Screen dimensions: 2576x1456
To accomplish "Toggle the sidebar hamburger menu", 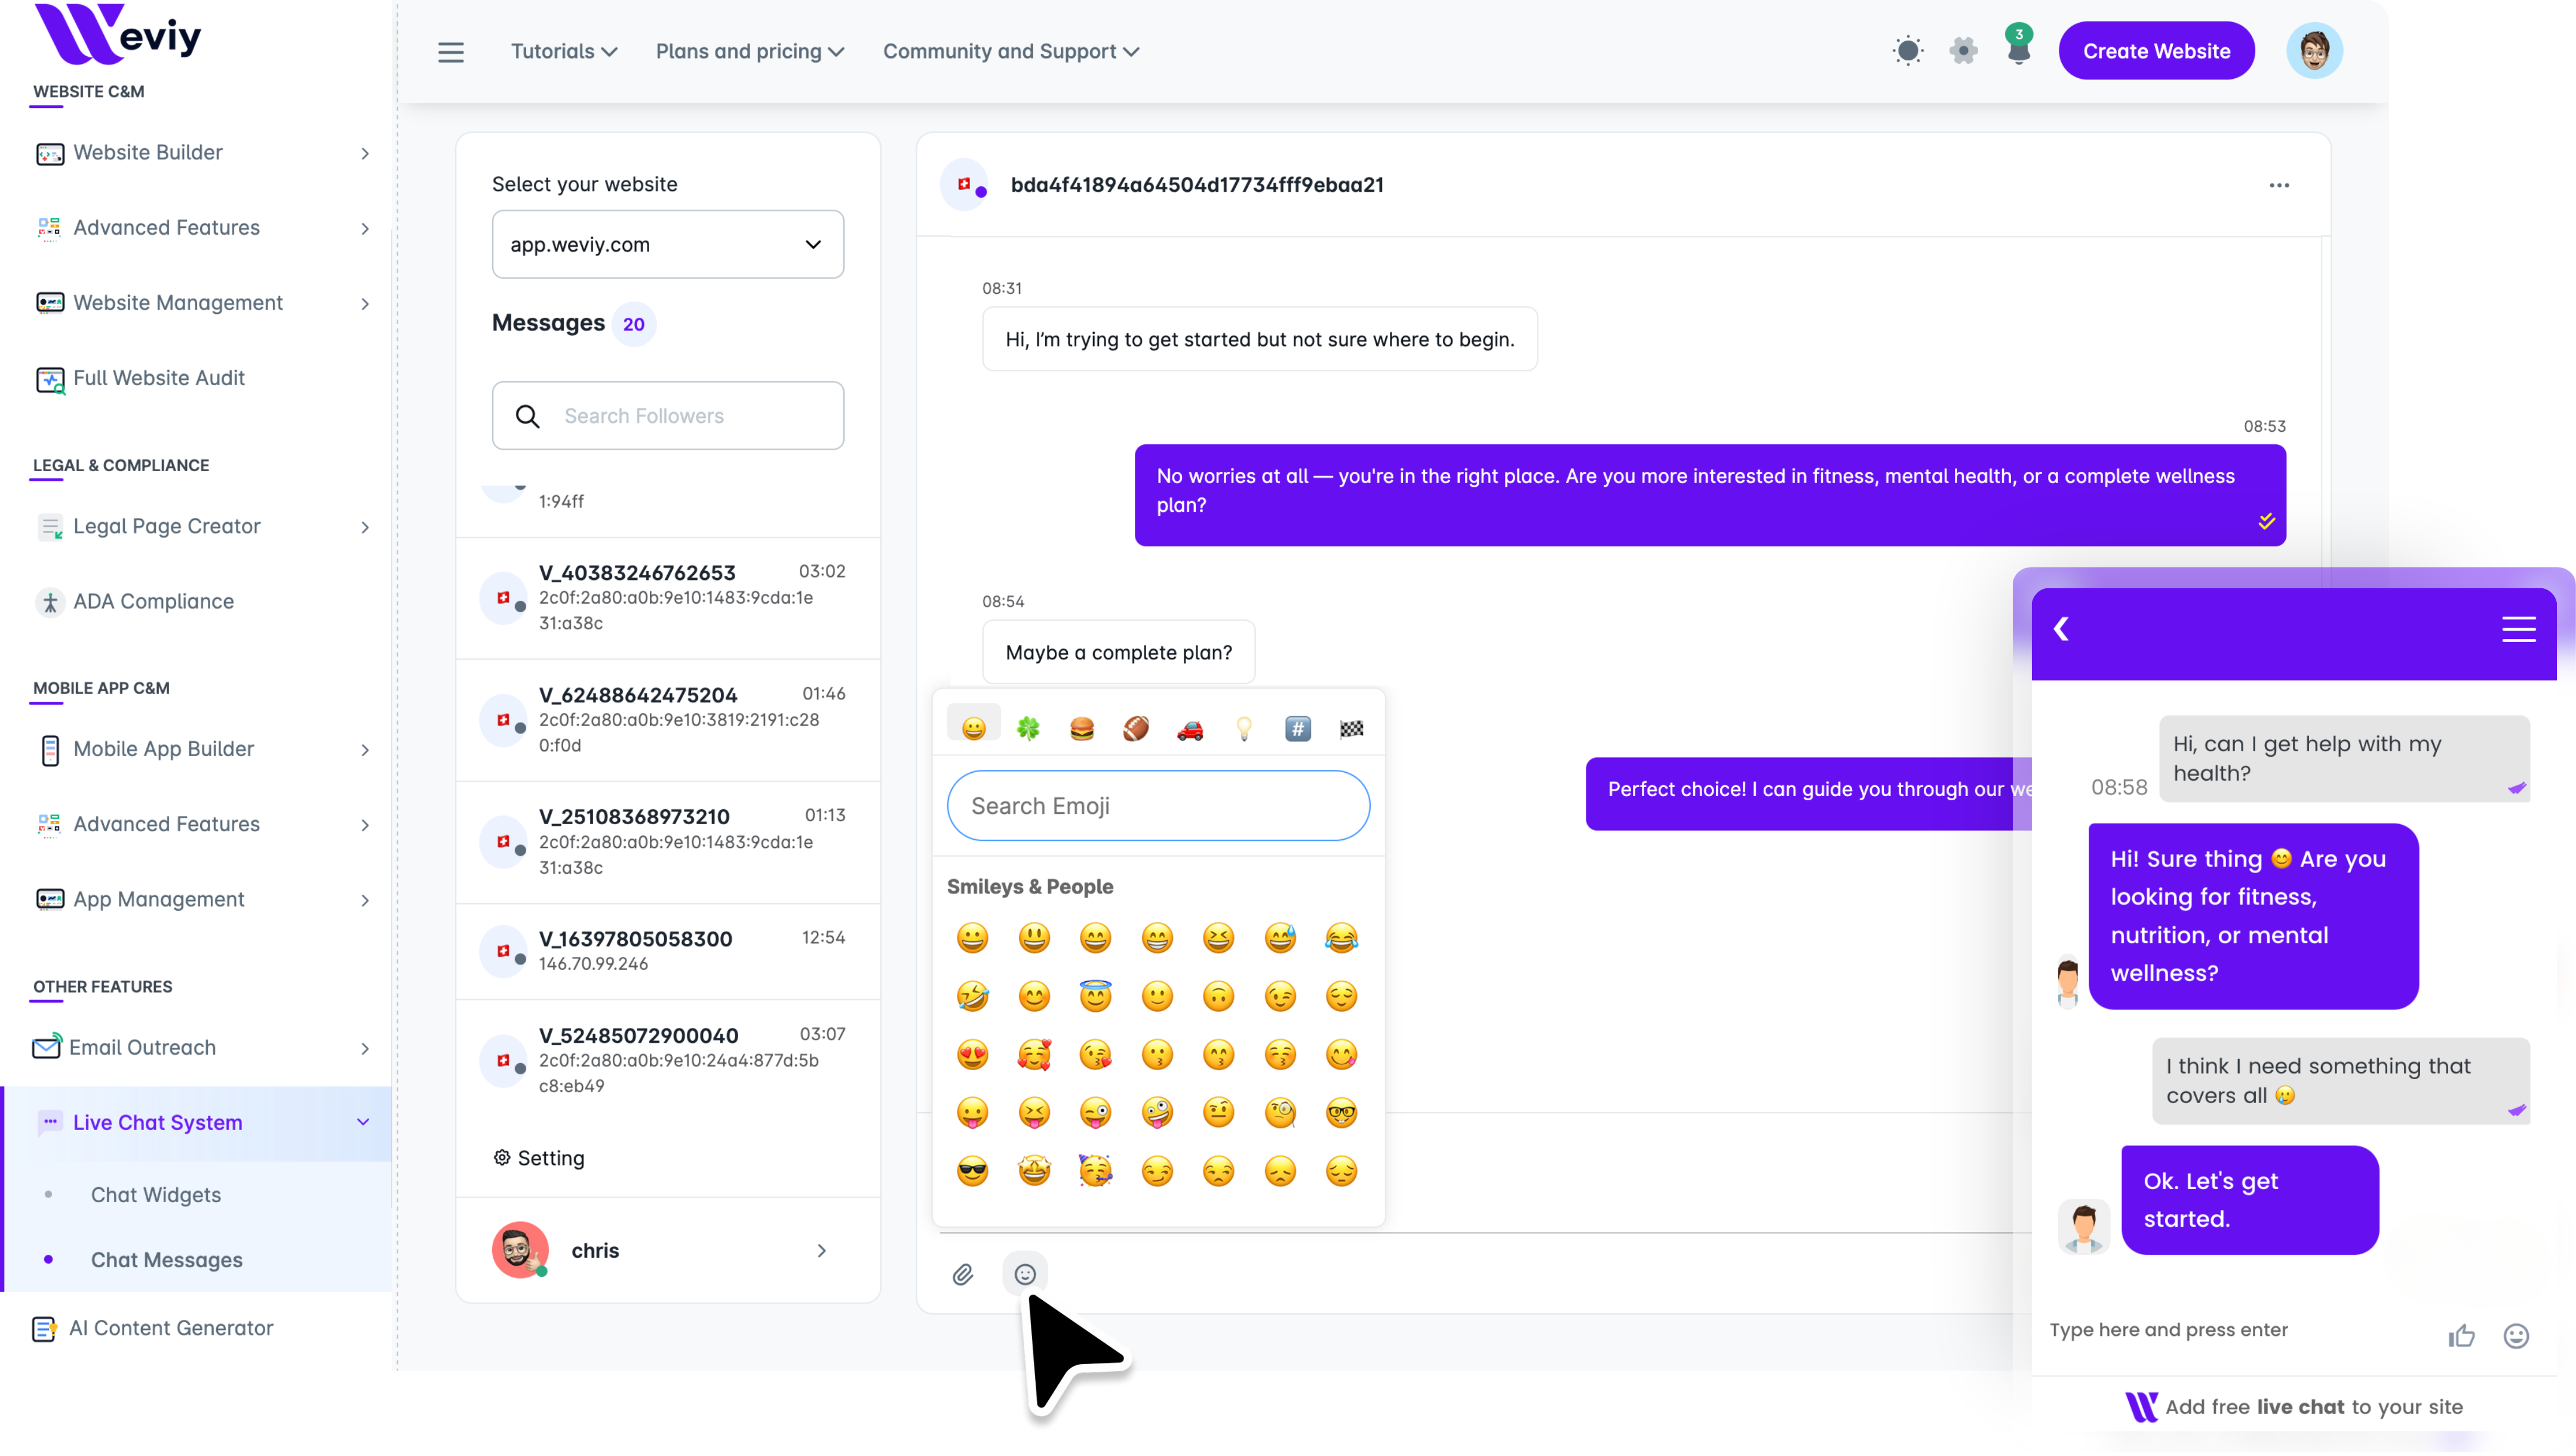I will (x=451, y=52).
